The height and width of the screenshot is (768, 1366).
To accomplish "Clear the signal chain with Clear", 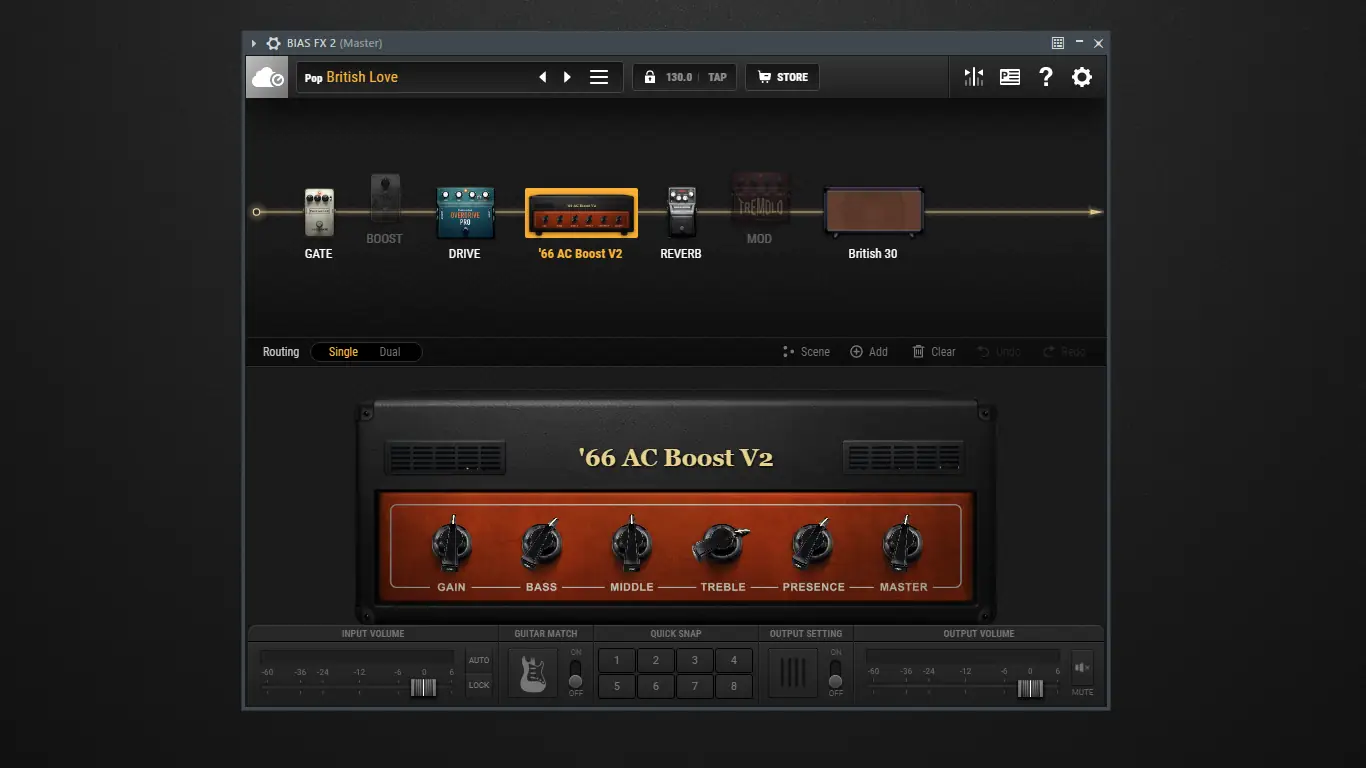I will (934, 352).
